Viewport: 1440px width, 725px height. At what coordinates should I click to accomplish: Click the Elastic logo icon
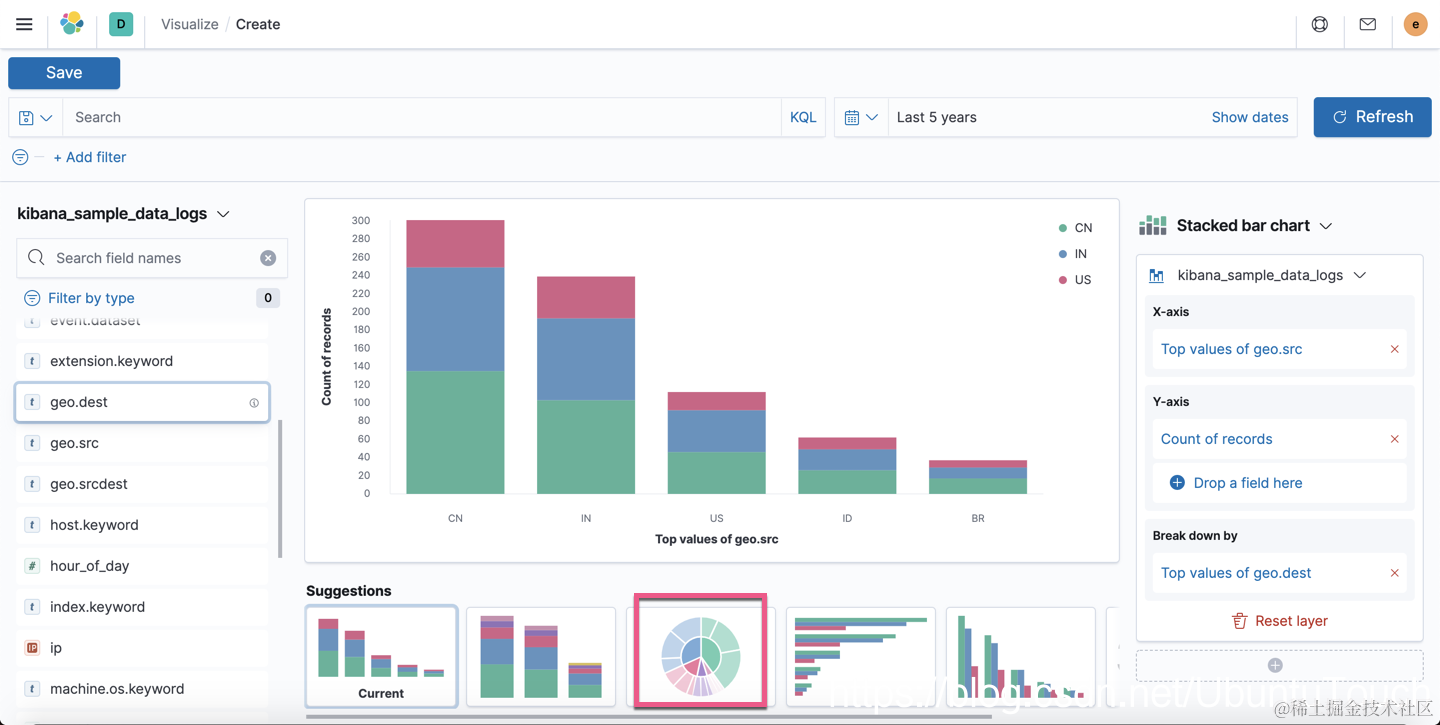click(x=72, y=24)
